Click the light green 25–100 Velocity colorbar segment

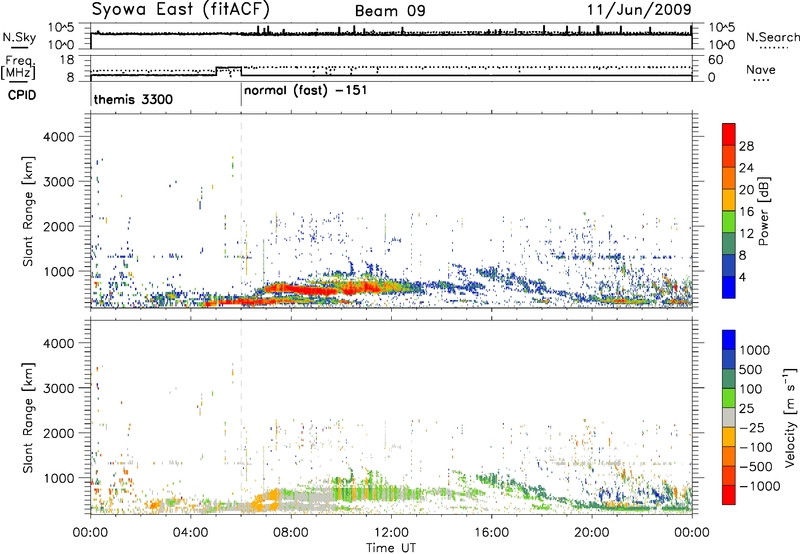coord(729,398)
